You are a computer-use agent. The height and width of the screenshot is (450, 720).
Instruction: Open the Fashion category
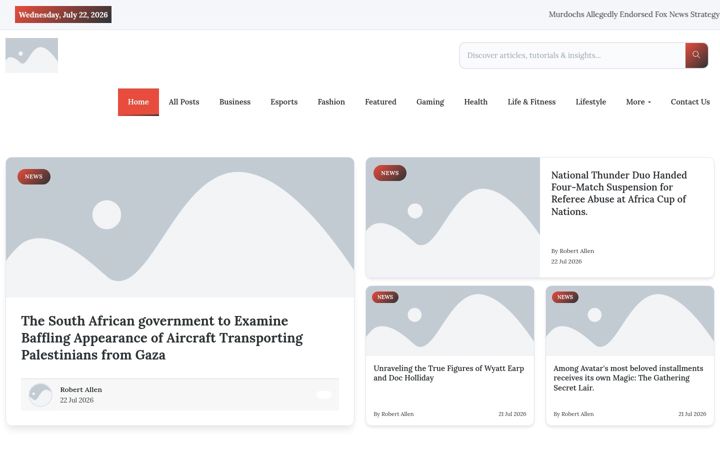tap(331, 102)
